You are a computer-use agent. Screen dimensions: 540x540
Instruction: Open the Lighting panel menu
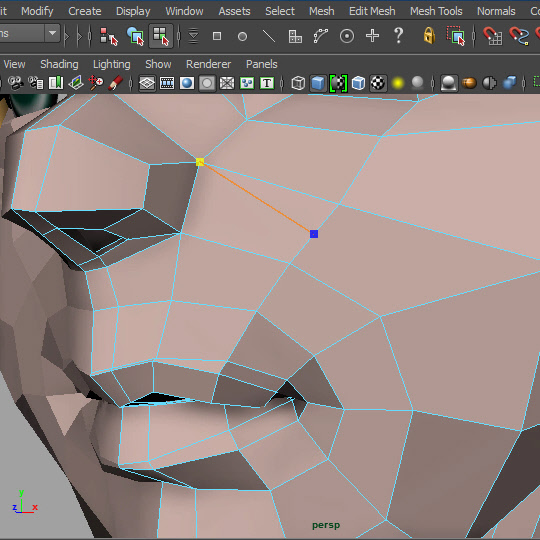pos(112,64)
